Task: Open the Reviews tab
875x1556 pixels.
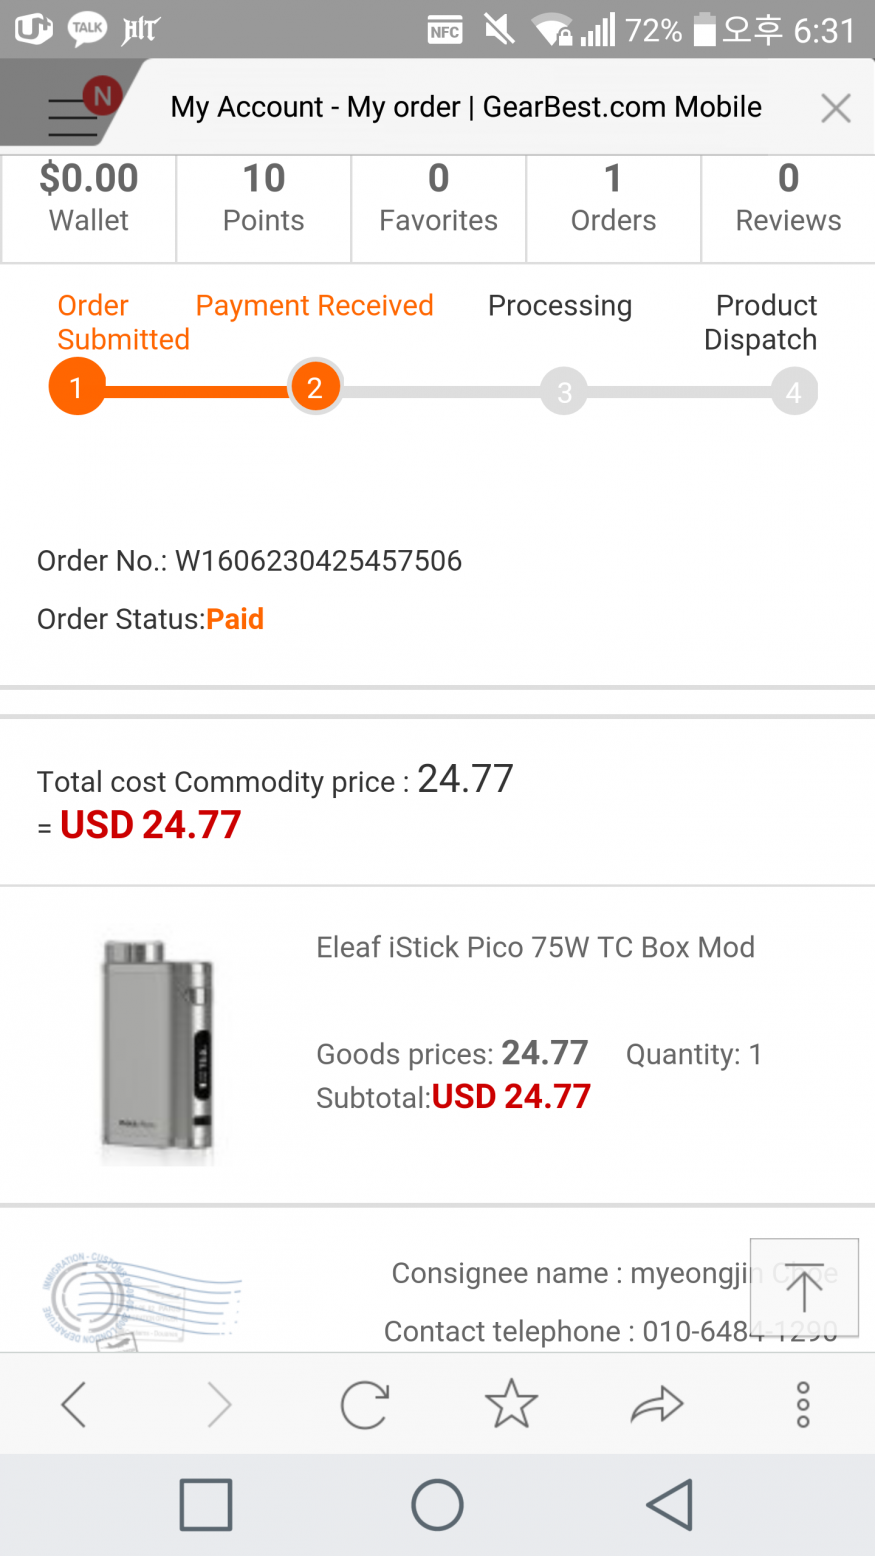Action: click(788, 198)
